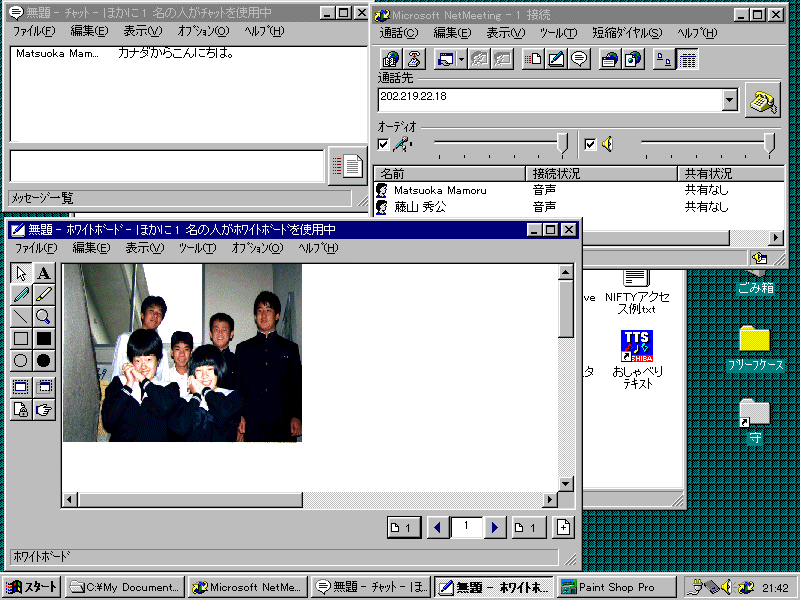The width and height of the screenshot is (800, 600).
Task: Click the chat message input box
Action: pyautogui.click(x=167, y=166)
